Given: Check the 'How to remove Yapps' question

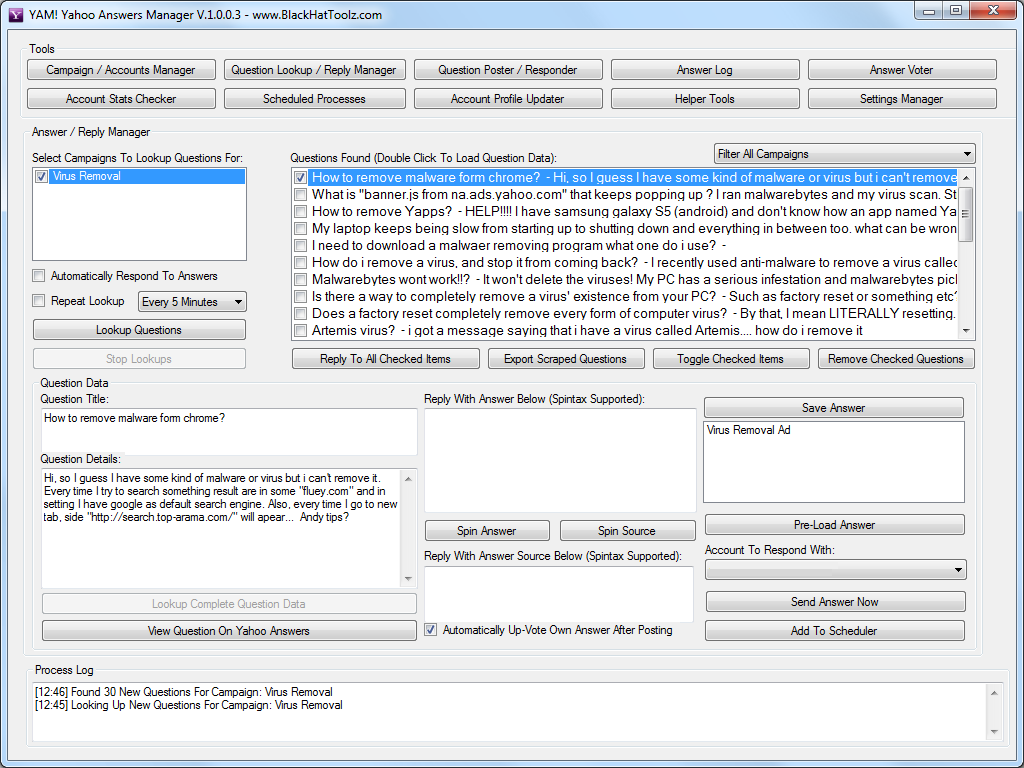Looking at the screenshot, I should coord(300,212).
